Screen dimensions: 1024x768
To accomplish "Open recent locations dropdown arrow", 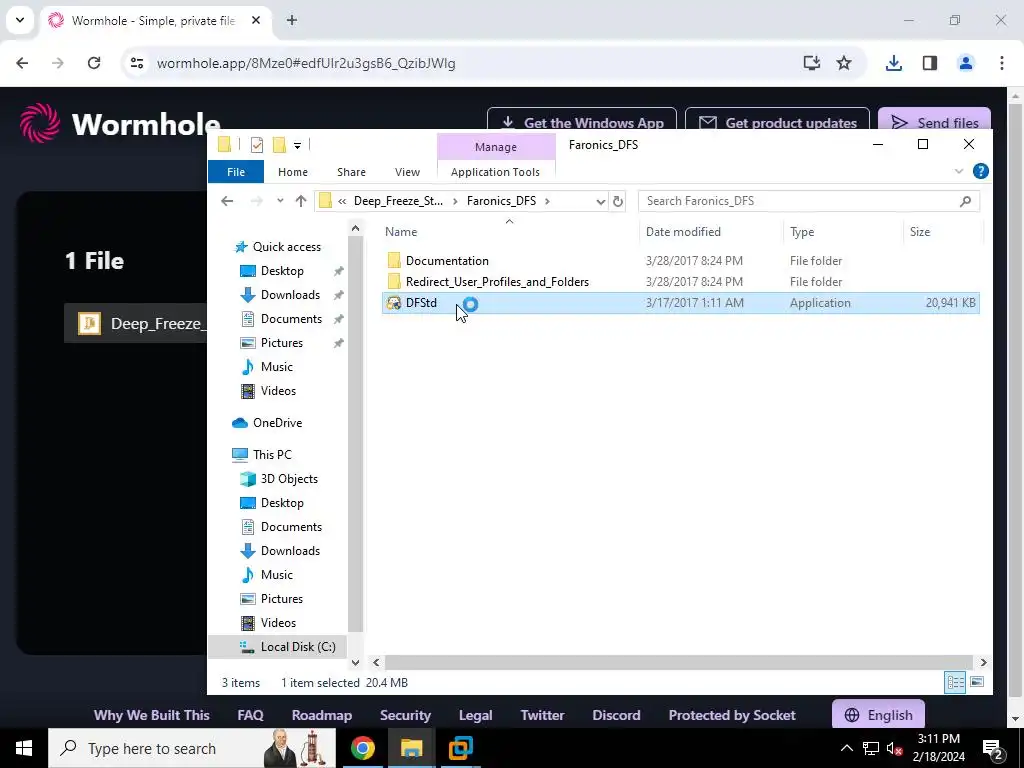I will pyautogui.click(x=280, y=201).
